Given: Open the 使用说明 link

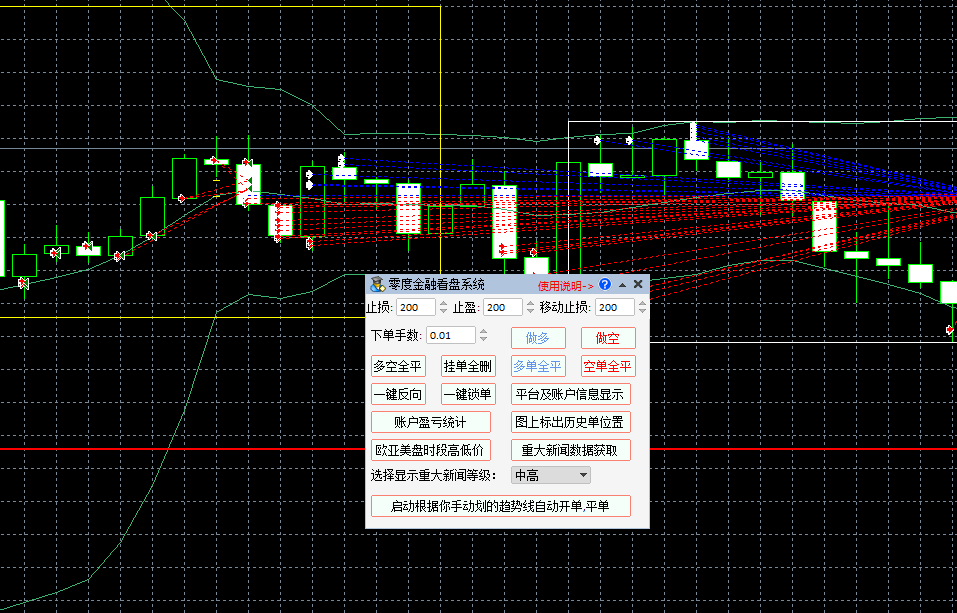Looking at the screenshot, I should 565,286.
